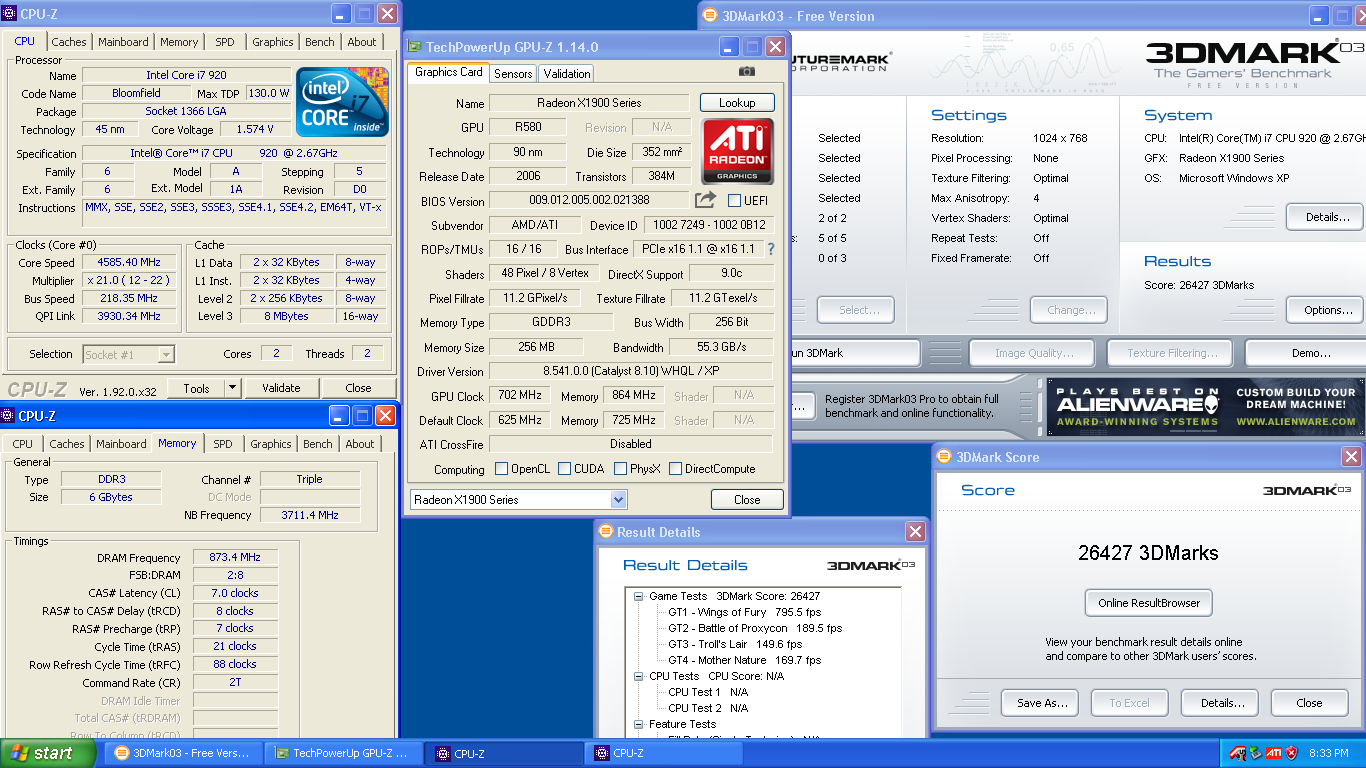Image resolution: width=1366 pixels, height=768 pixels.
Task: Collapse the CPU Tests tree node
Action: (x=637, y=676)
